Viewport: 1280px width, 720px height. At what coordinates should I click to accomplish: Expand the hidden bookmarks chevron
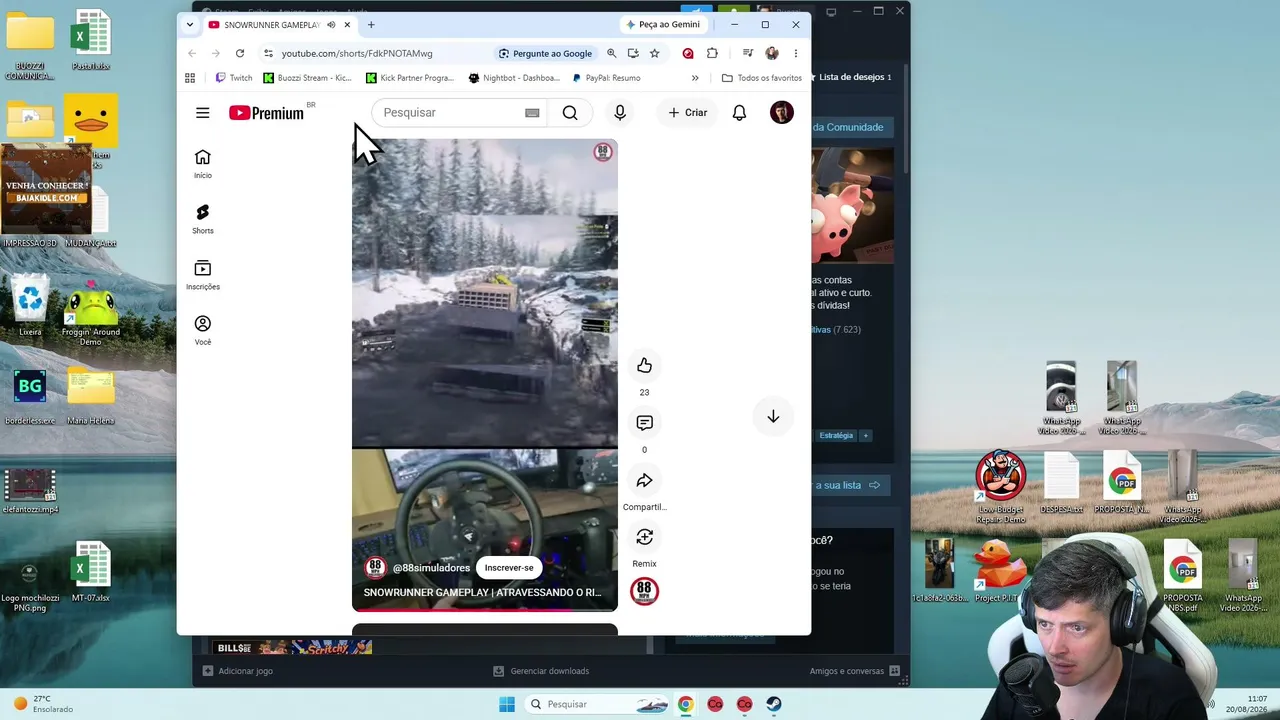pos(695,78)
